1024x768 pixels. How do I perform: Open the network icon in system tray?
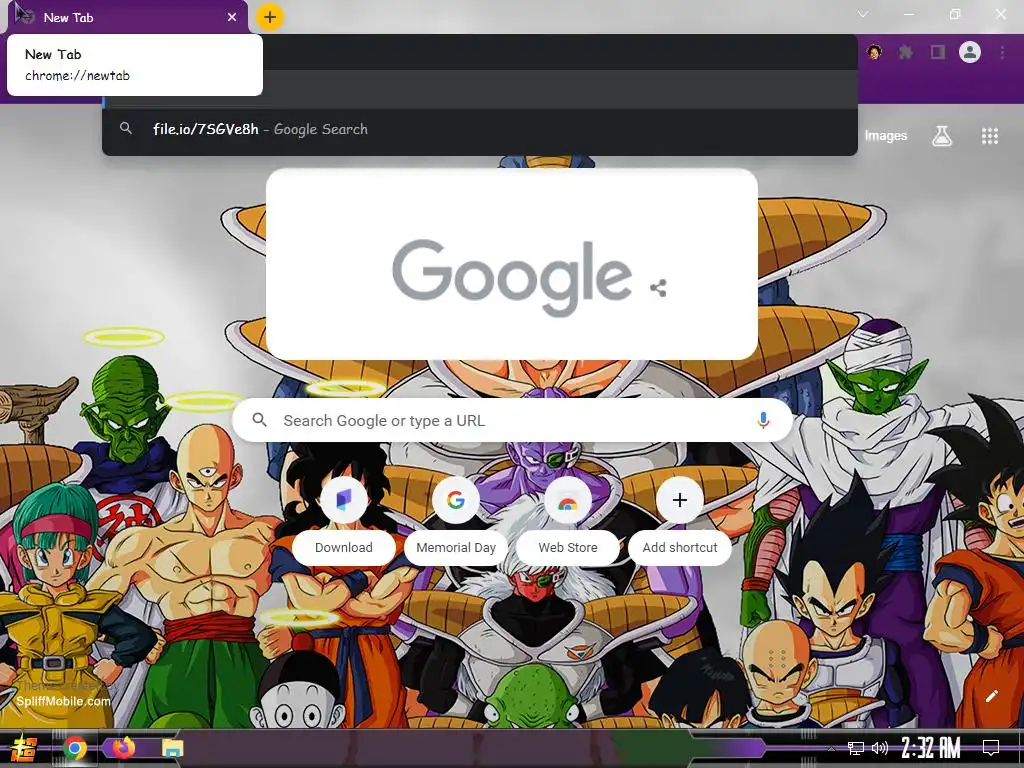pyautogui.click(x=856, y=748)
